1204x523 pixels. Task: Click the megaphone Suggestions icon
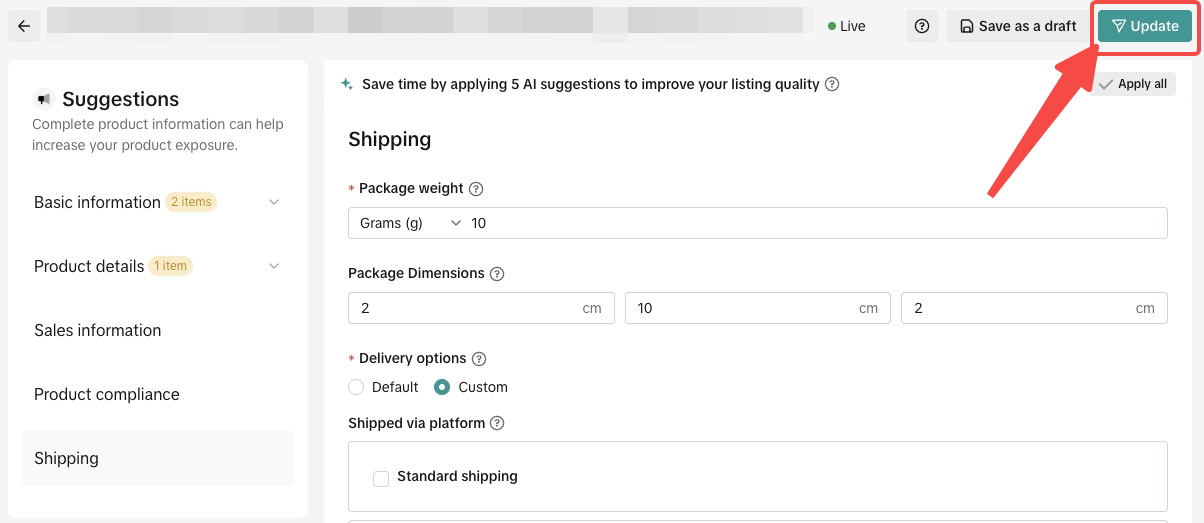[x=43, y=99]
